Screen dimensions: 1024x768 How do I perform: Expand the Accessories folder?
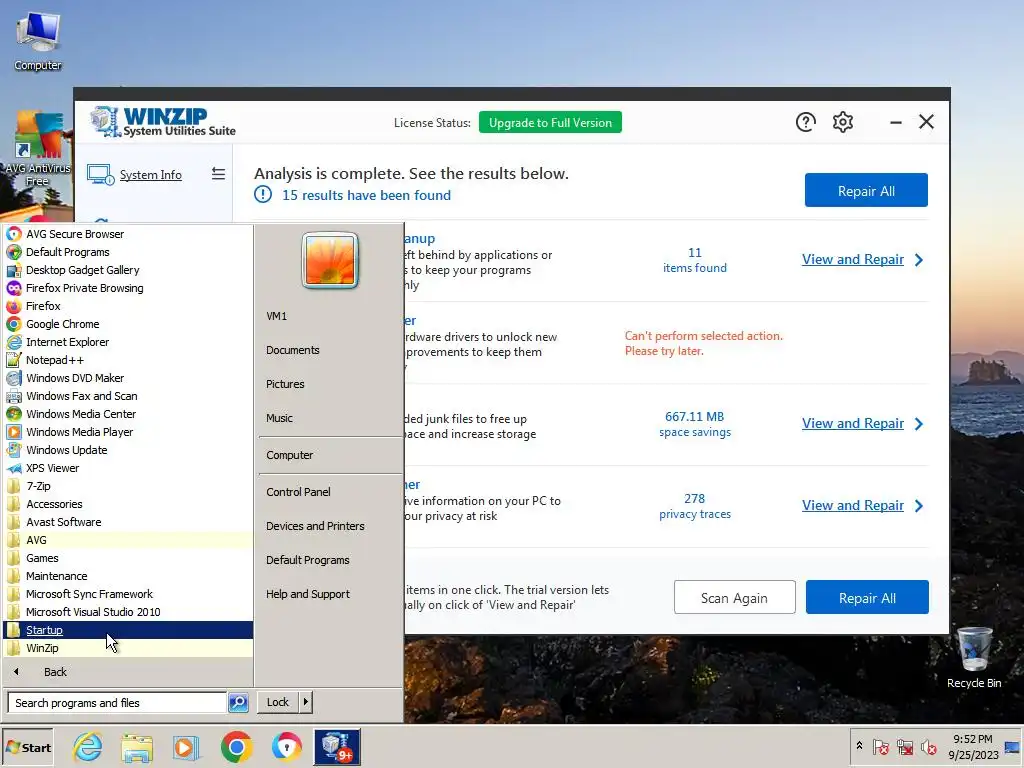point(128,504)
